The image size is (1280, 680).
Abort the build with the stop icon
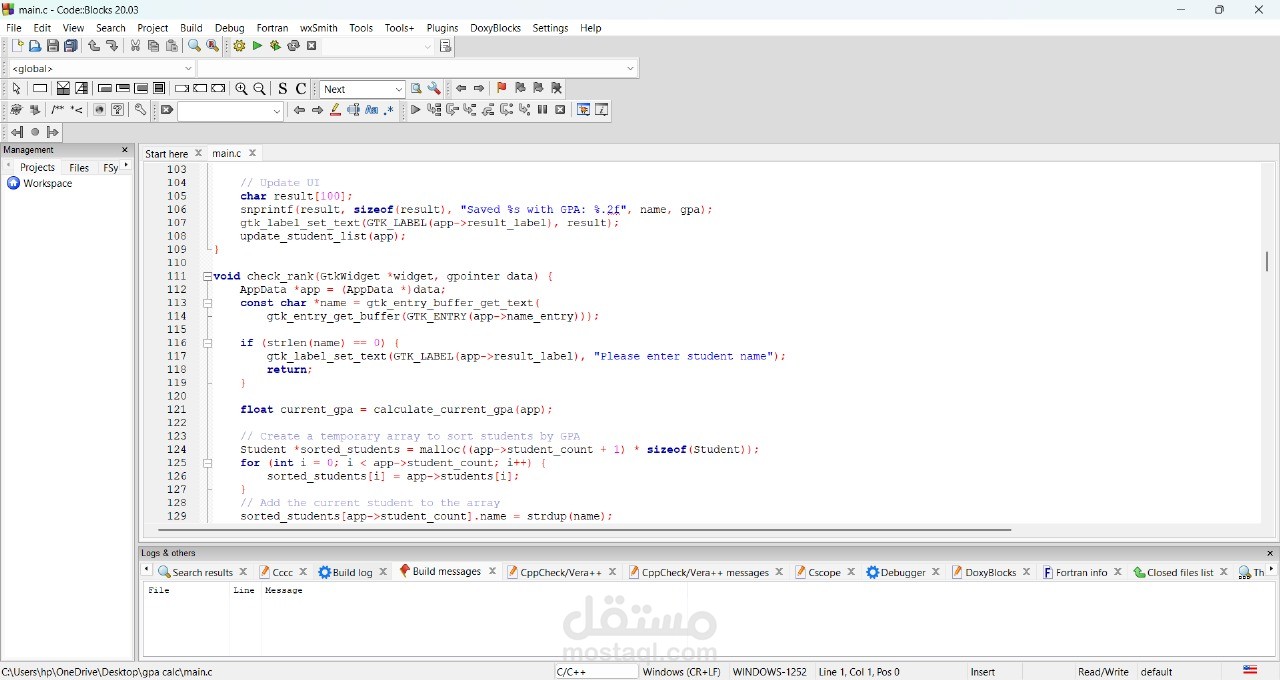point(312,46)
